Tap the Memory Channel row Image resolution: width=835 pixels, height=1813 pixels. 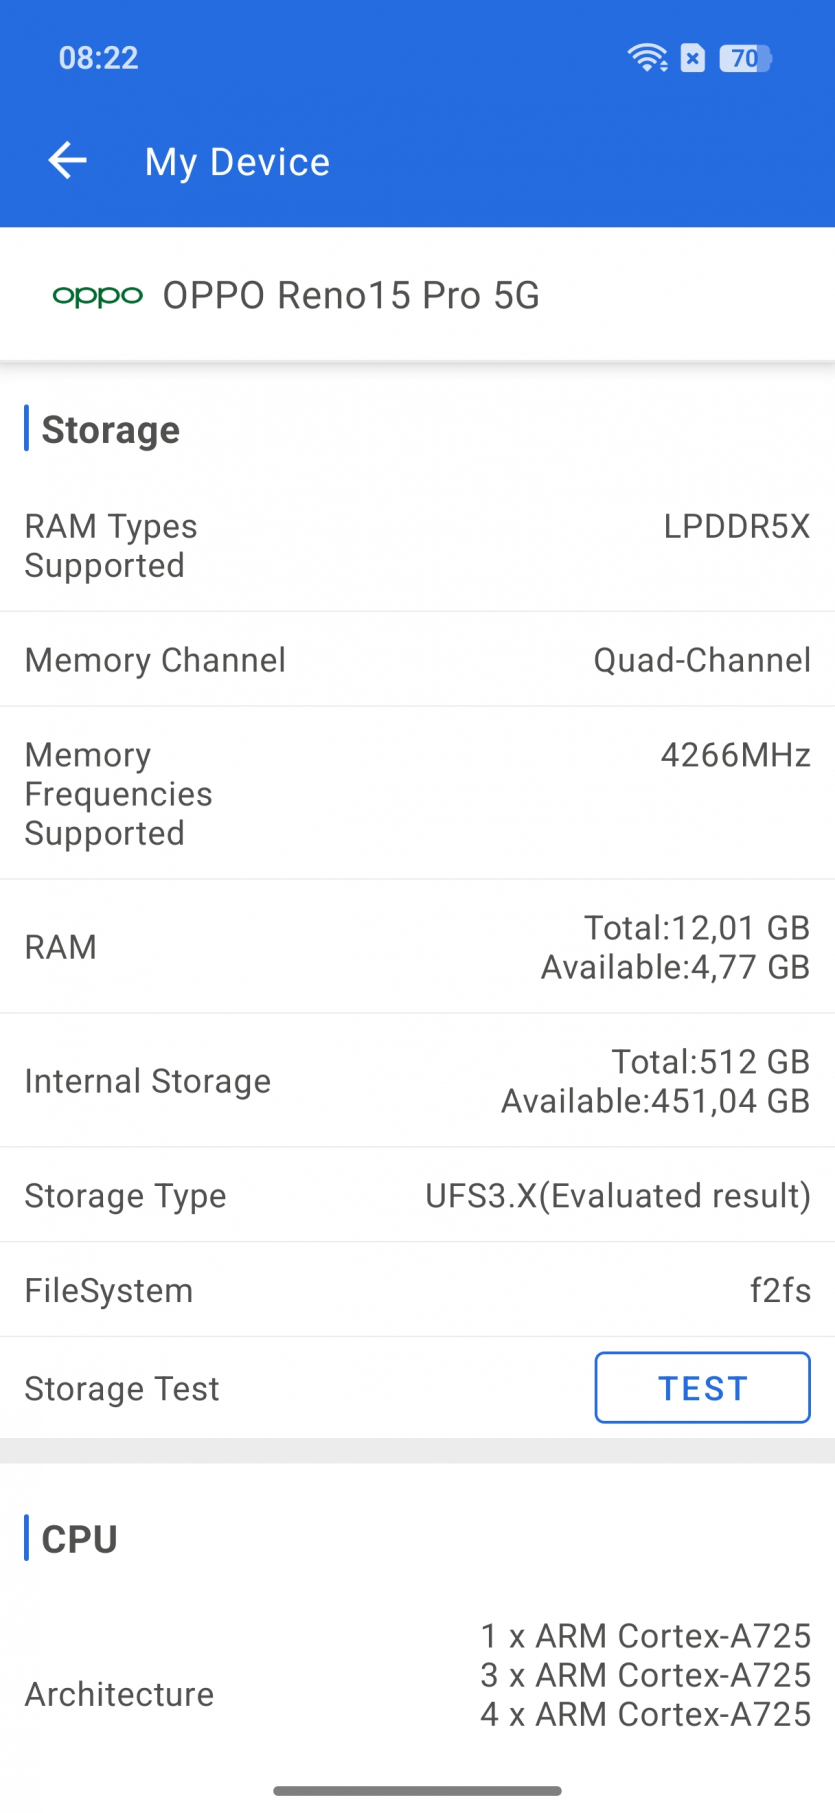click(x=417, y=660)
